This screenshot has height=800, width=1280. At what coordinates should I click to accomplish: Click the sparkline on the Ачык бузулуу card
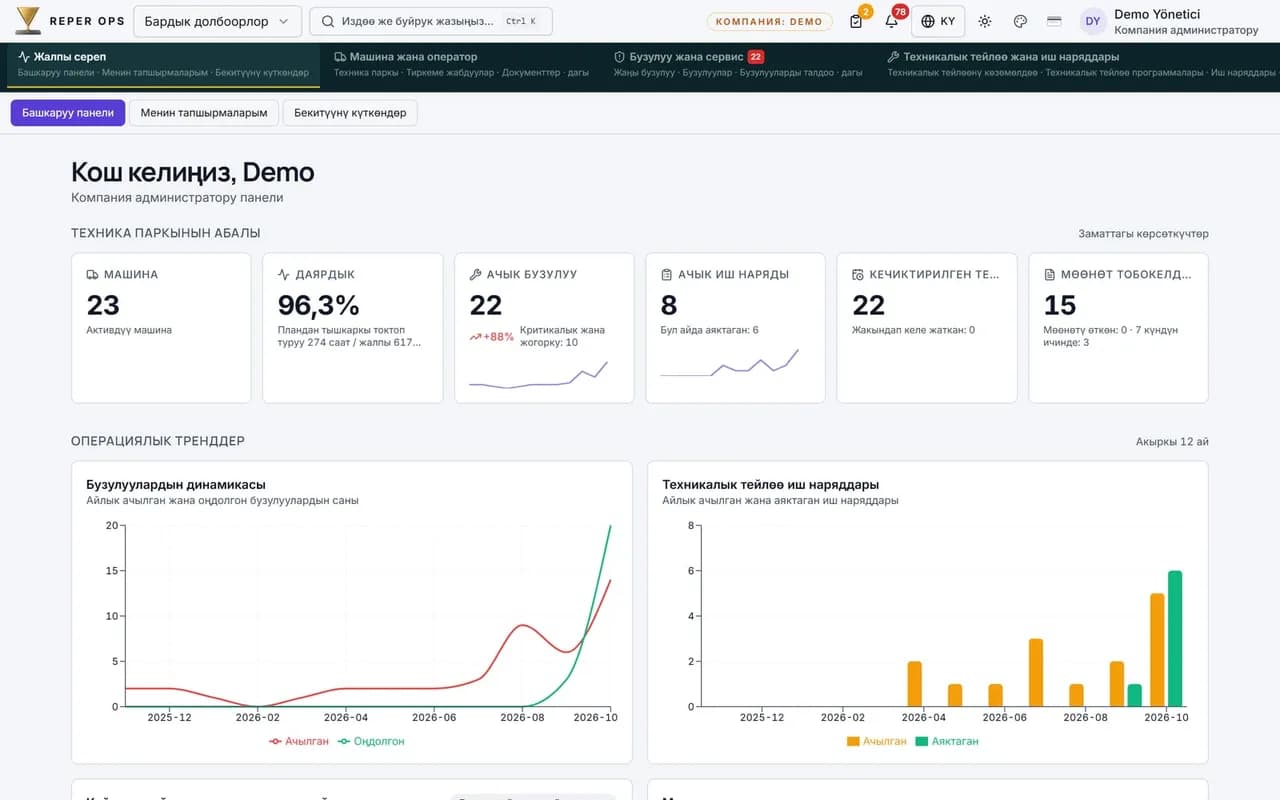pyautogui.click(x=539, y=375)
